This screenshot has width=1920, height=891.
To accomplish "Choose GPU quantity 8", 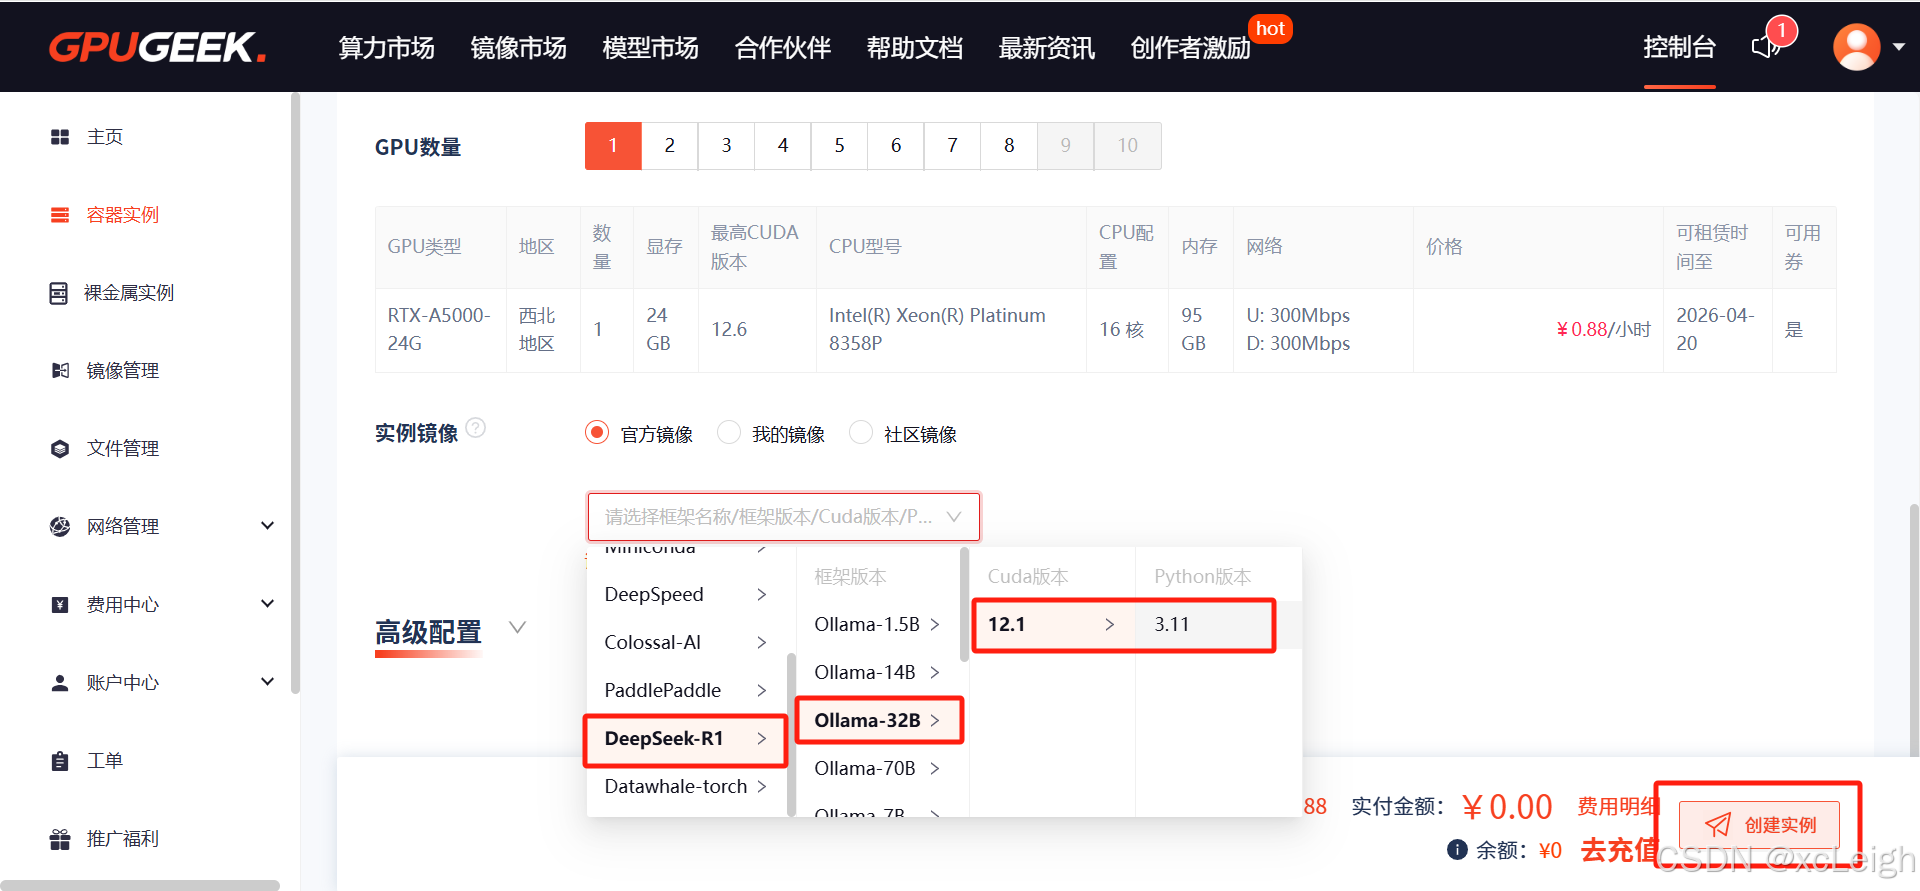I will pyautogui.click(x=1009, y=146).
